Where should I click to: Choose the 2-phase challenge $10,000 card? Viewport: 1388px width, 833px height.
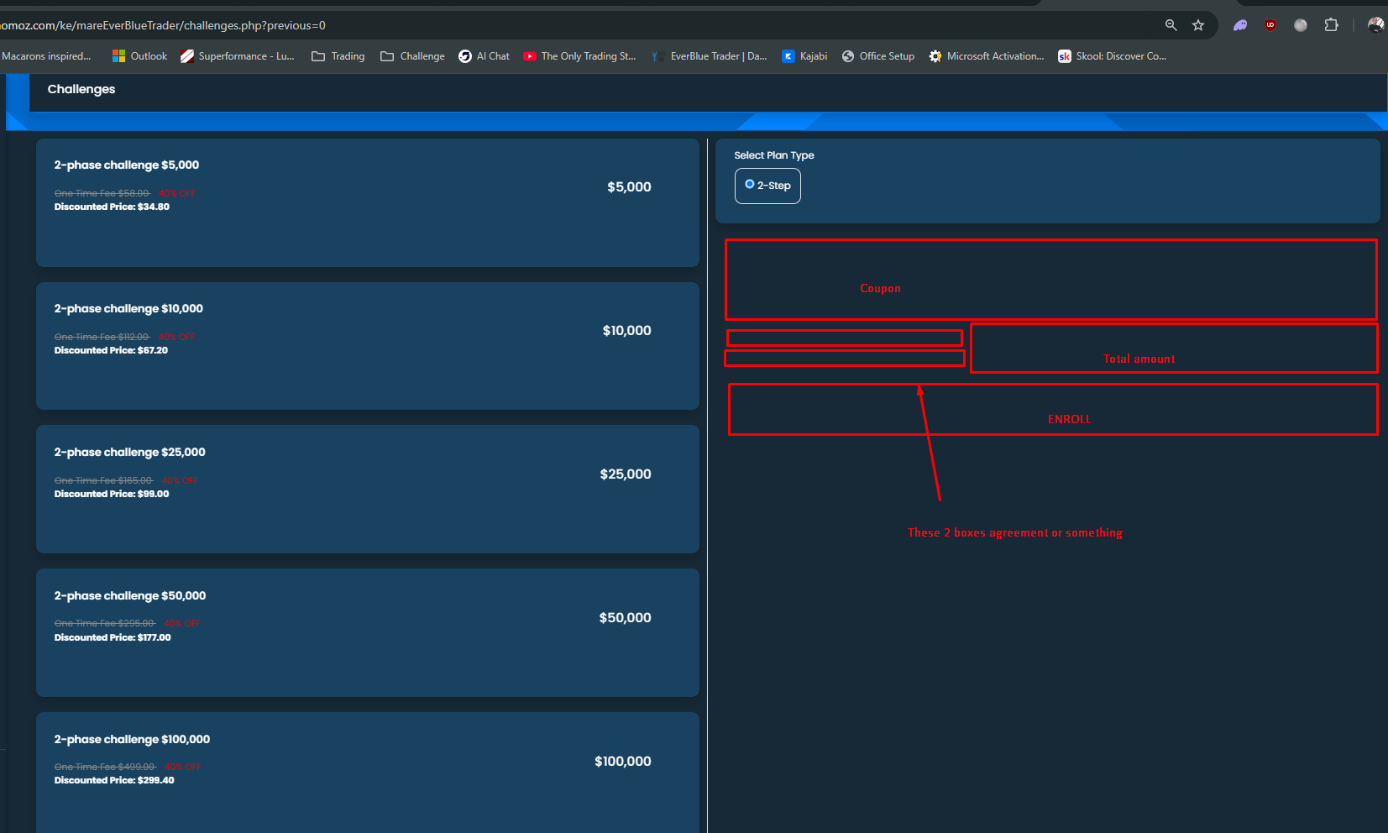click(x=367, y=346)
